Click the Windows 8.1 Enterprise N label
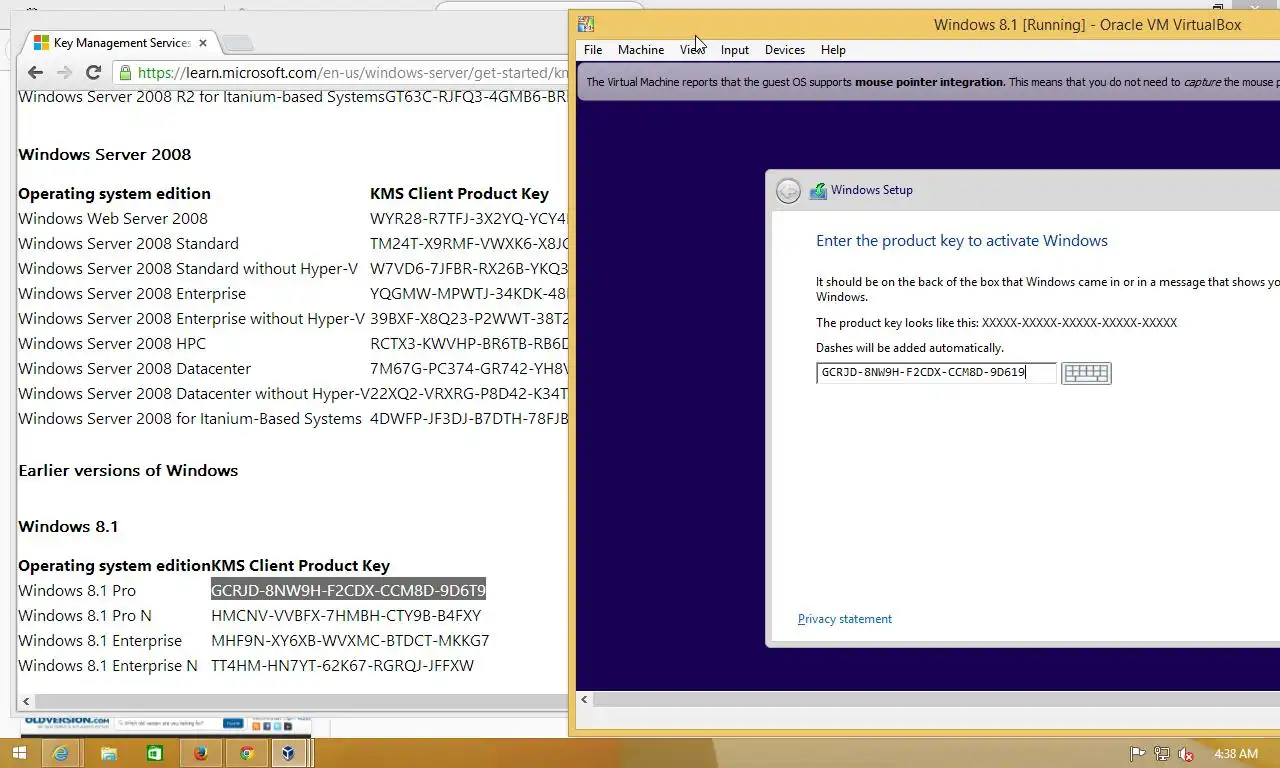The height and width of the screenshot is (768, 1280). point(108,665)
